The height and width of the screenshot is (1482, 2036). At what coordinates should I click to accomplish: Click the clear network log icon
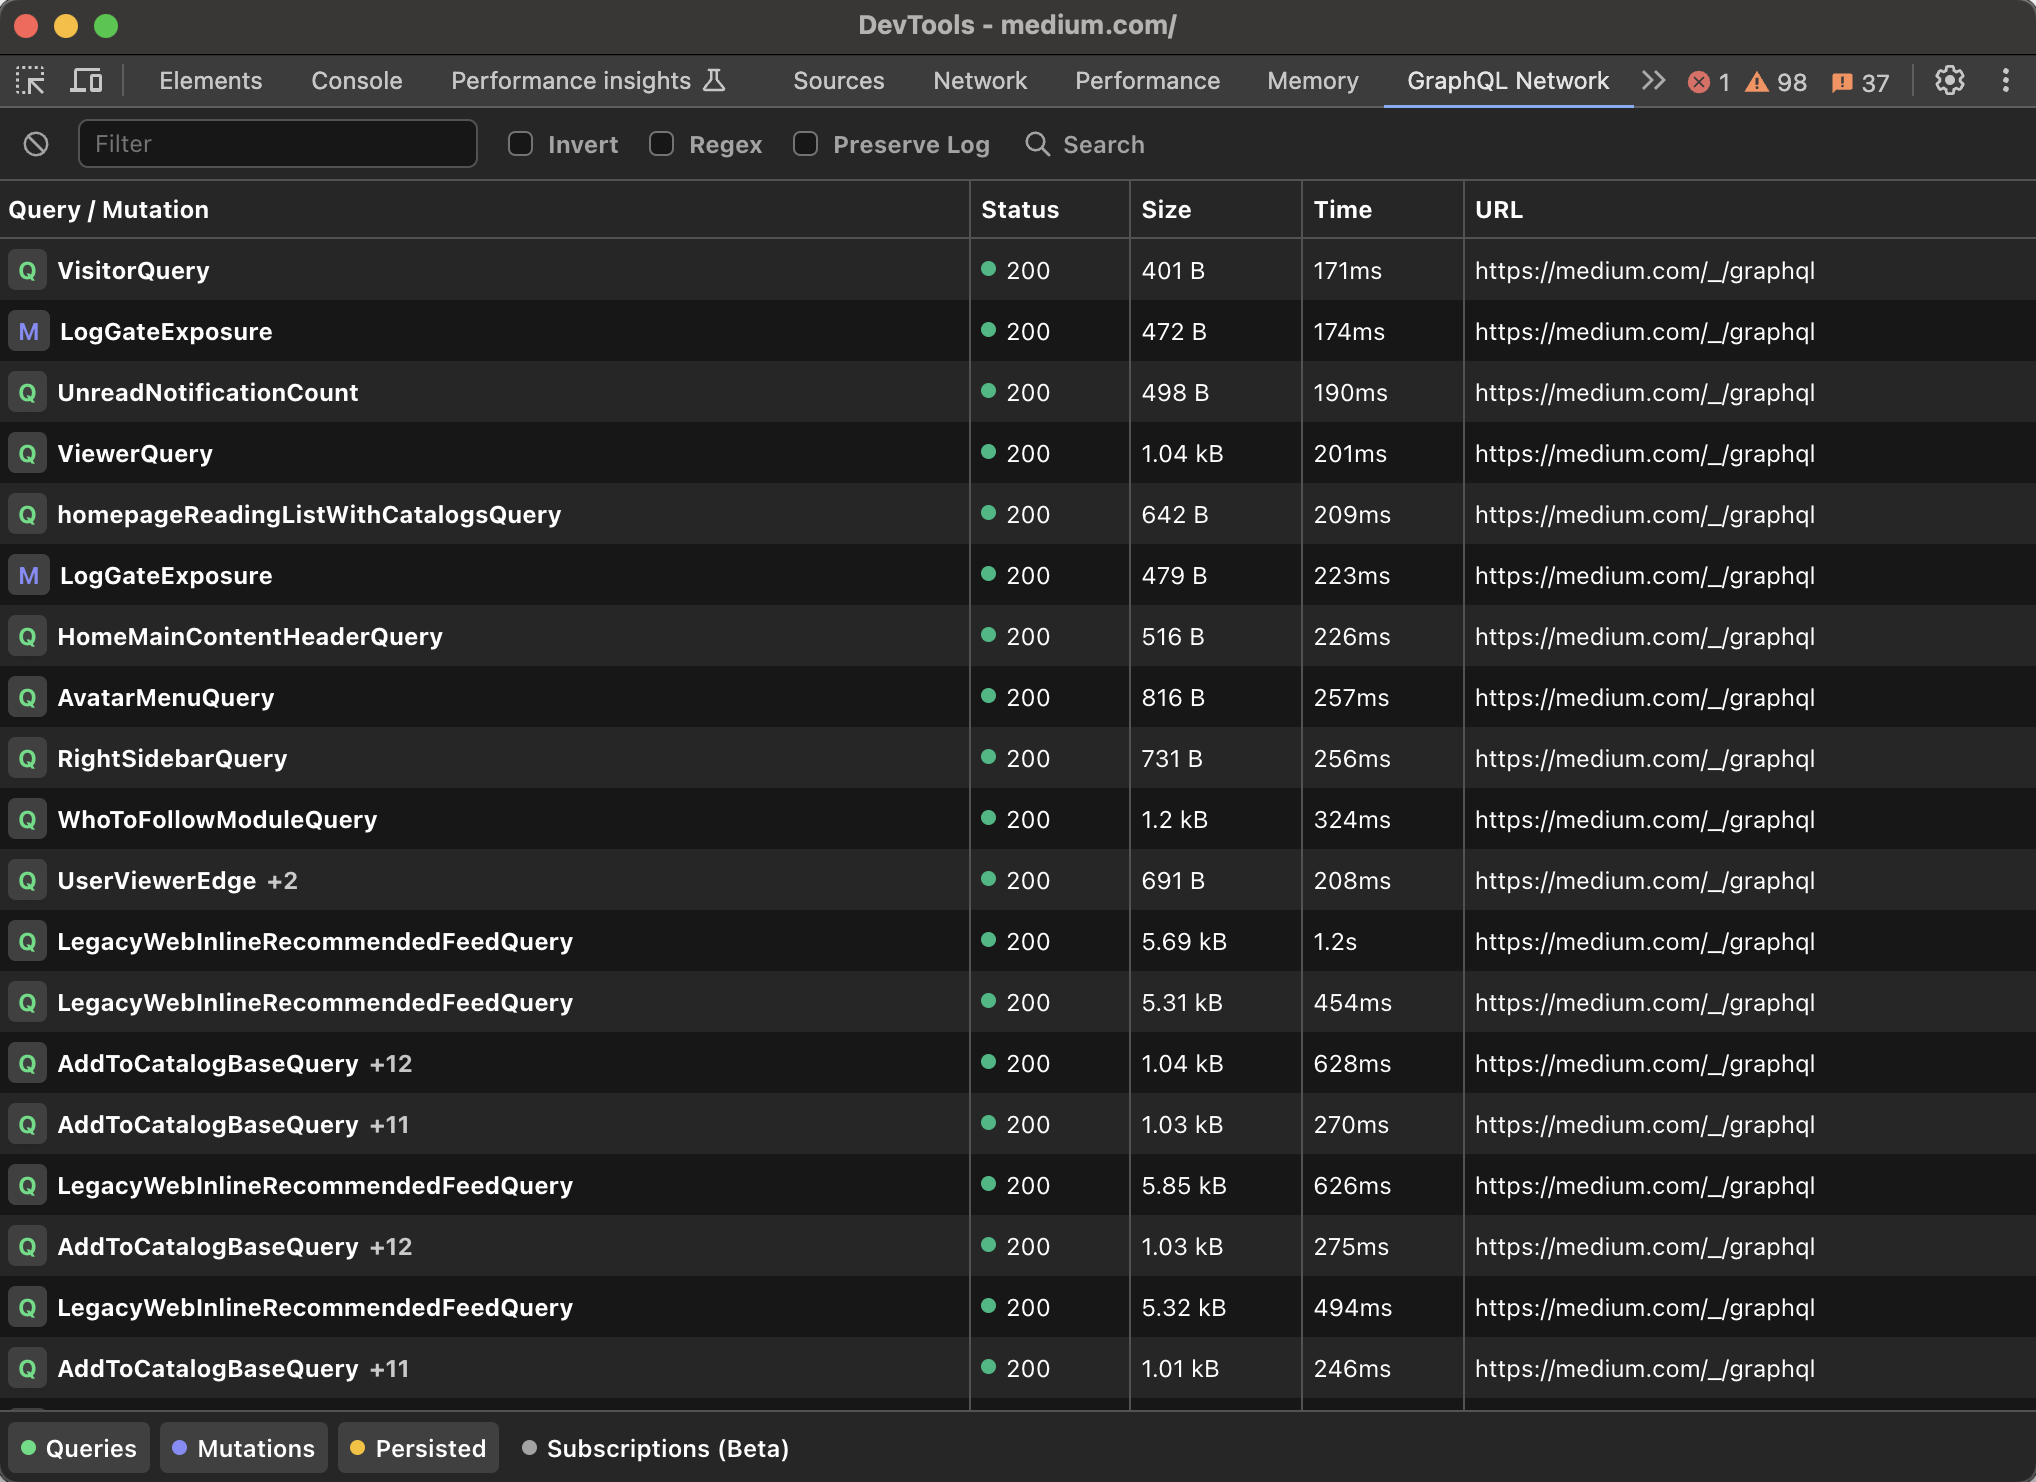pyautogui.click(x=37, y=144)
